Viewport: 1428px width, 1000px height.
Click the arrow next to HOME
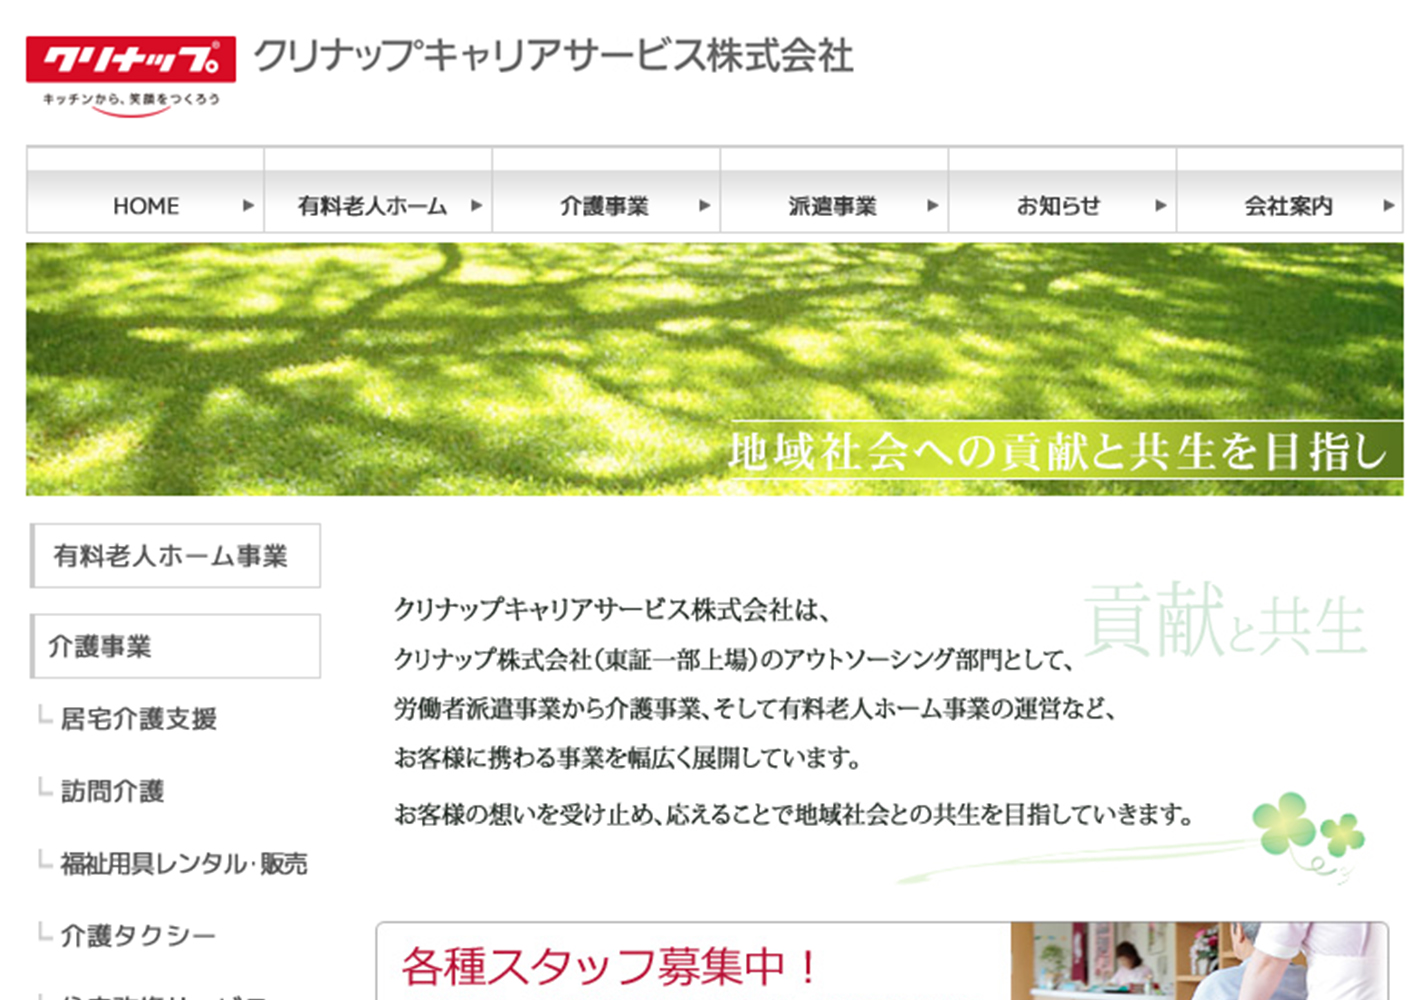pyautogui.click(x=248, y=206)
